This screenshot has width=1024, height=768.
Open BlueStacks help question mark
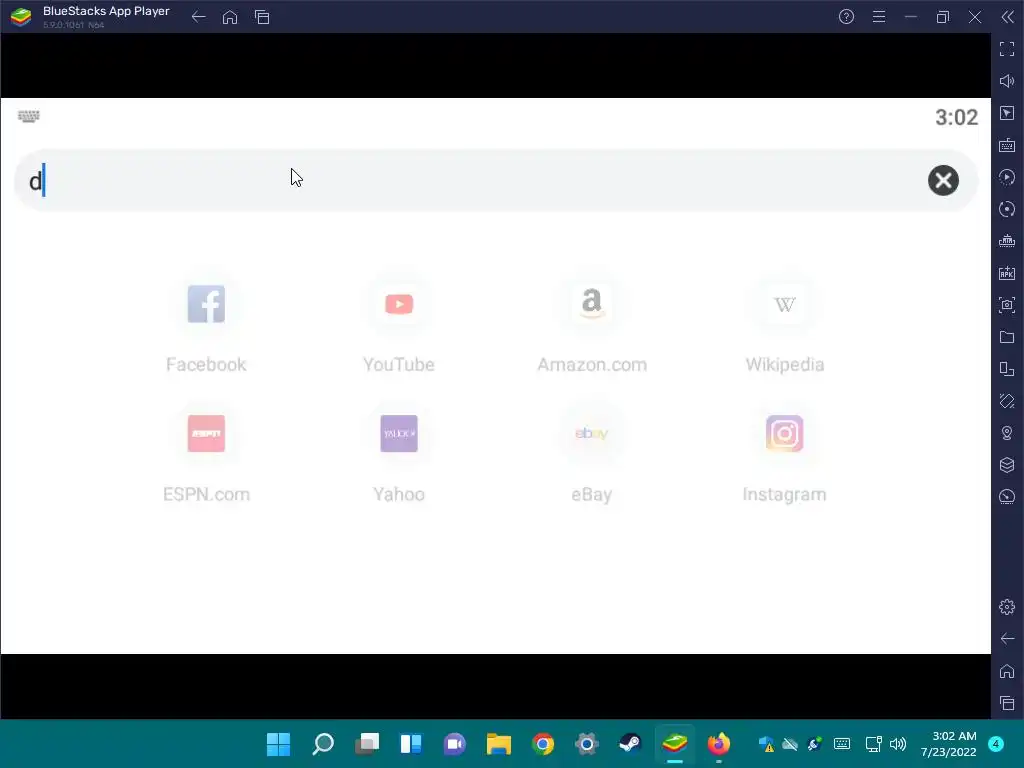pyautogui.click(x=846, y=17)
